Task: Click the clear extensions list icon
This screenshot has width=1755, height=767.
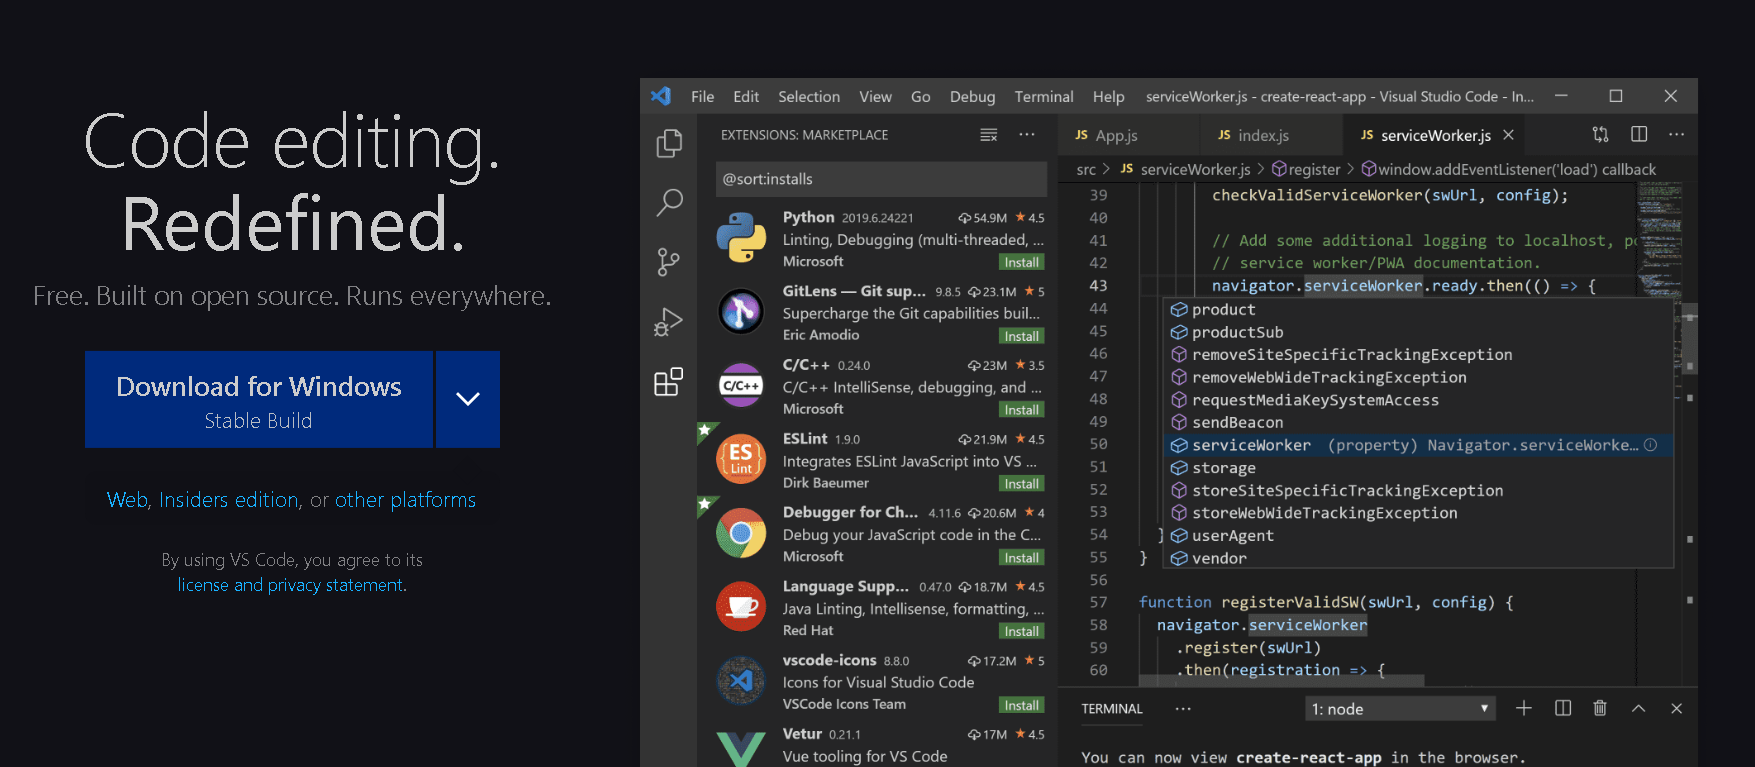Action: pos(988,135)
